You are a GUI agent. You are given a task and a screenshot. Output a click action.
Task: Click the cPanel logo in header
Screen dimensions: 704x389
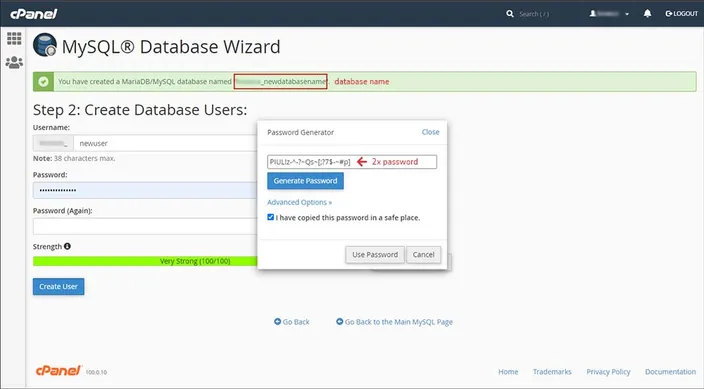tap(34, 14)
